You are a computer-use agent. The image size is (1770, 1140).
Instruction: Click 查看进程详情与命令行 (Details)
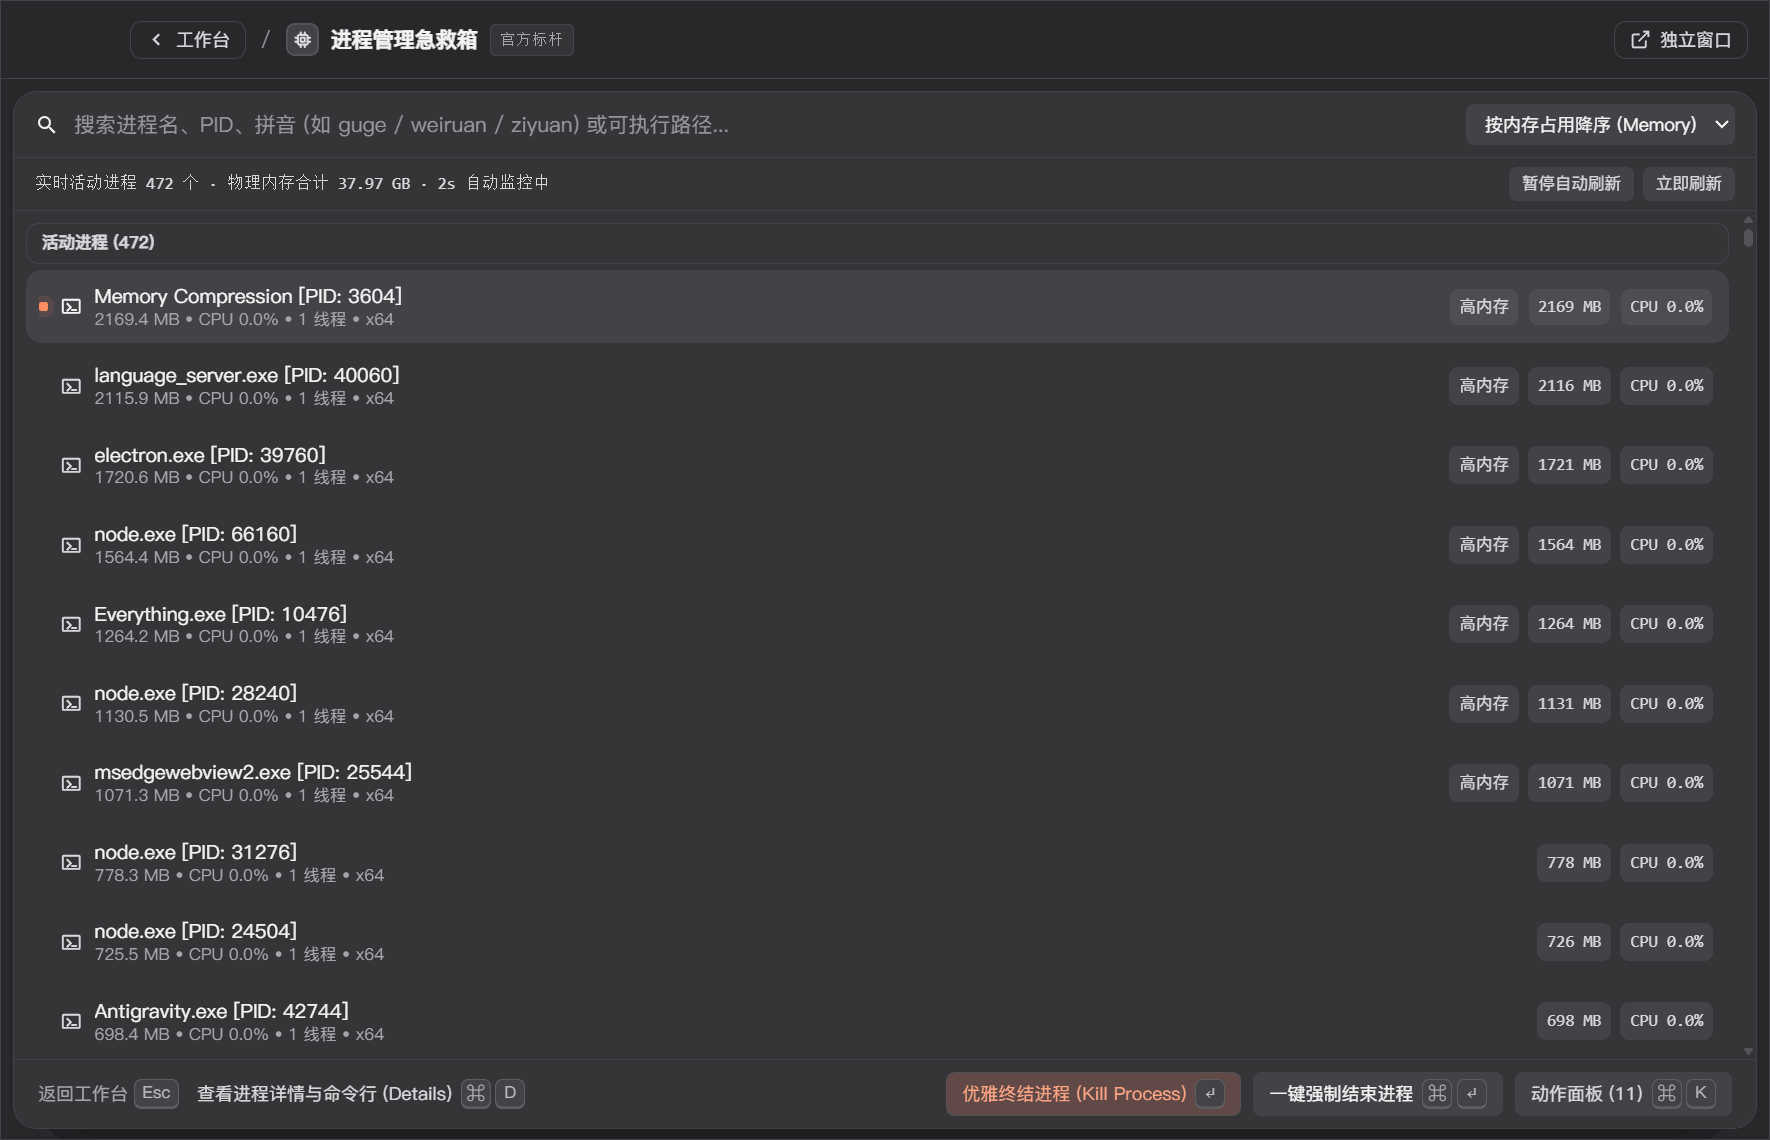(324, 1094)
